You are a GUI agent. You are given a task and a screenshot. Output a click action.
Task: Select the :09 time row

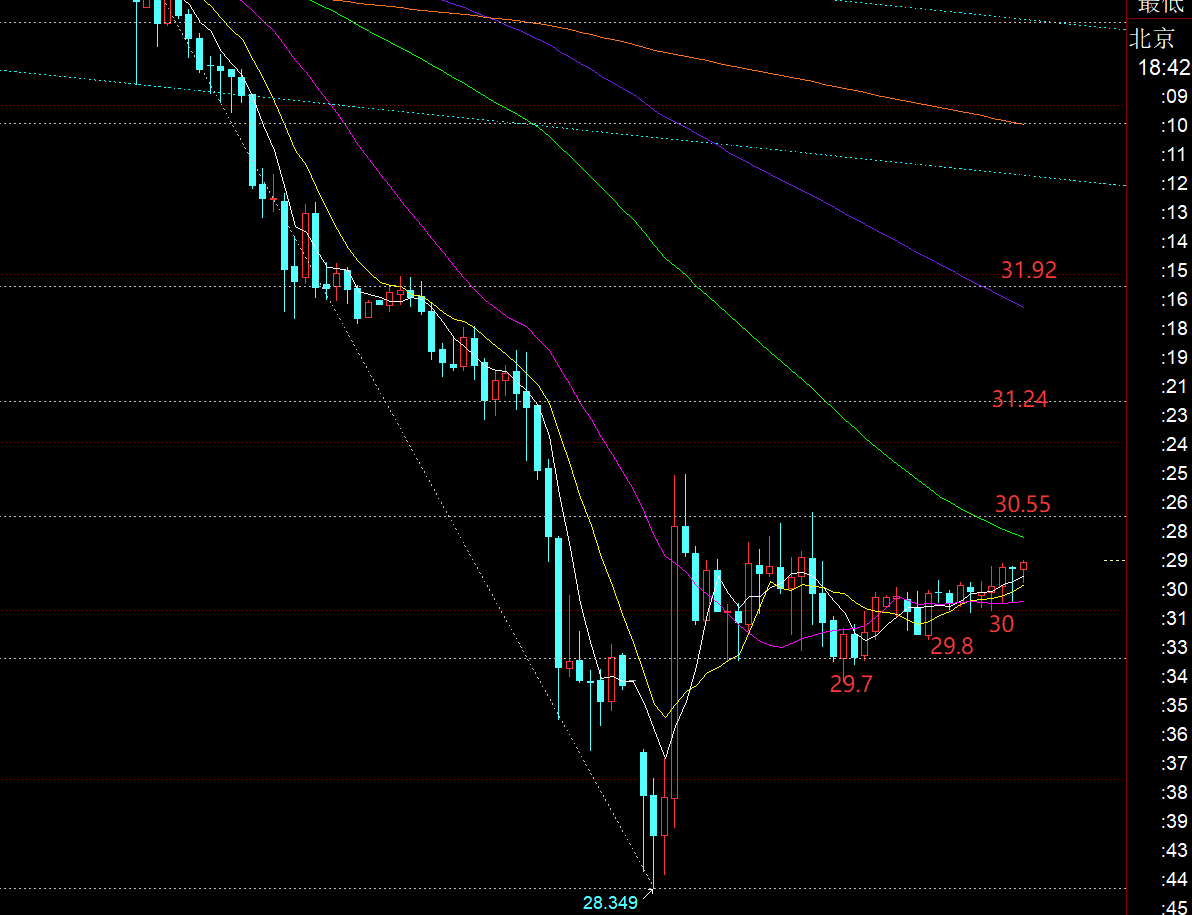coord(1175,97)
